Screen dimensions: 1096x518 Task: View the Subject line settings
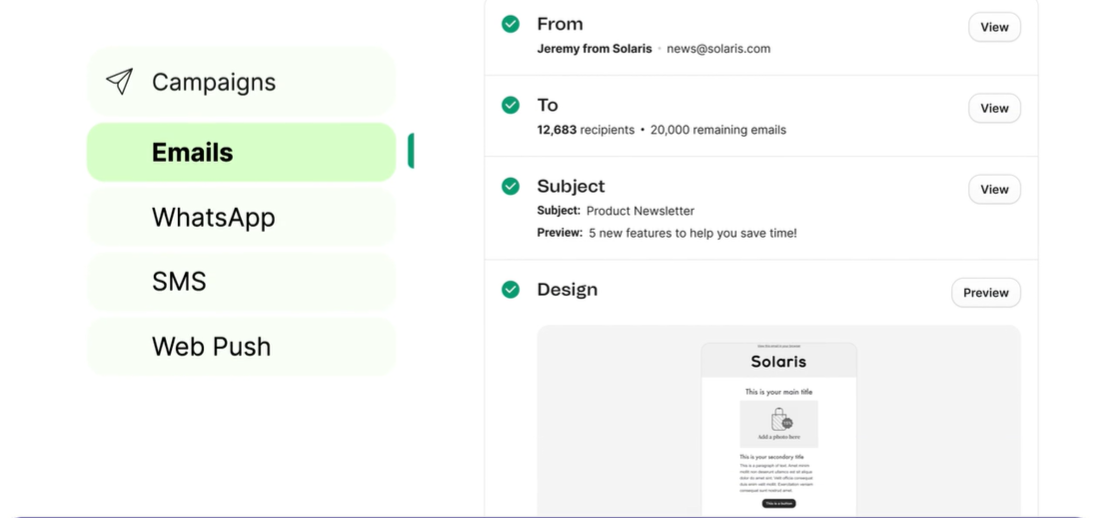pyautogui.click(x=994, y=189)
